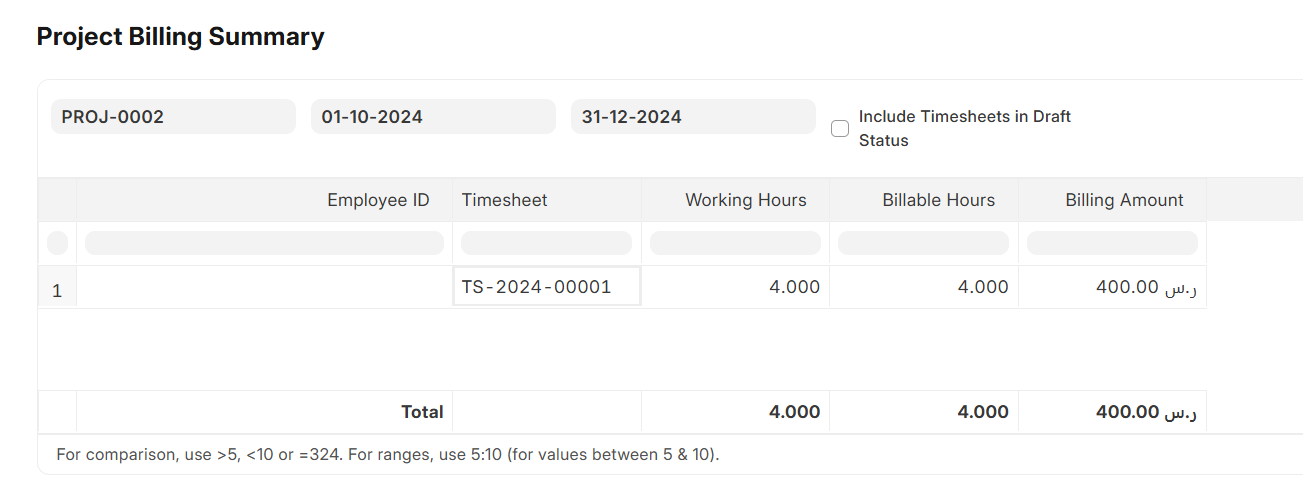This screenshot has width=1303, height=485.
Task: Focus the filter box under Timesheet
Action: 546,243
